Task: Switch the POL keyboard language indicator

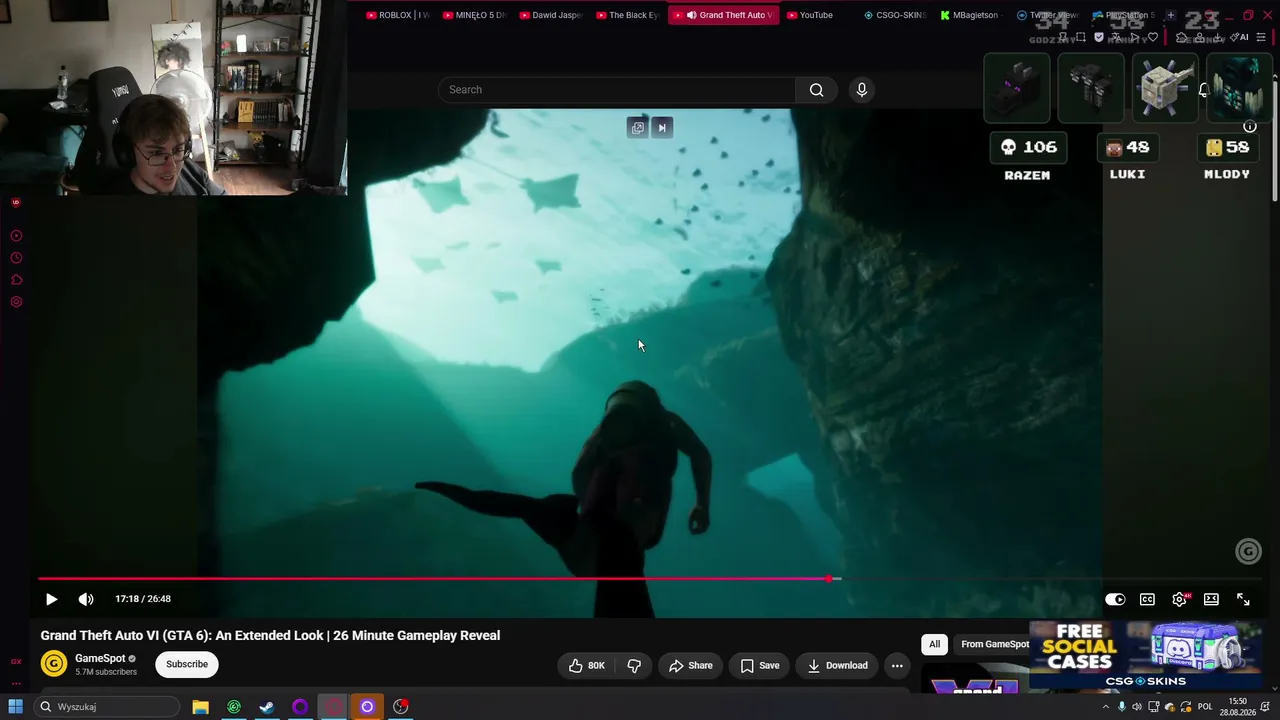Action: 1205,707
